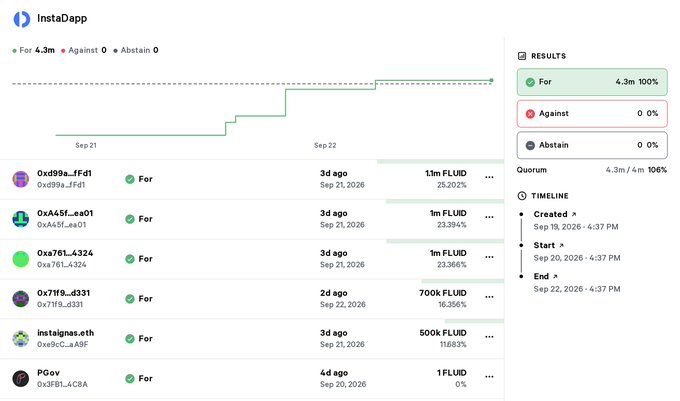Click the Against 0 chart legend
The image size is (680, 401).
tap(84, 50)
